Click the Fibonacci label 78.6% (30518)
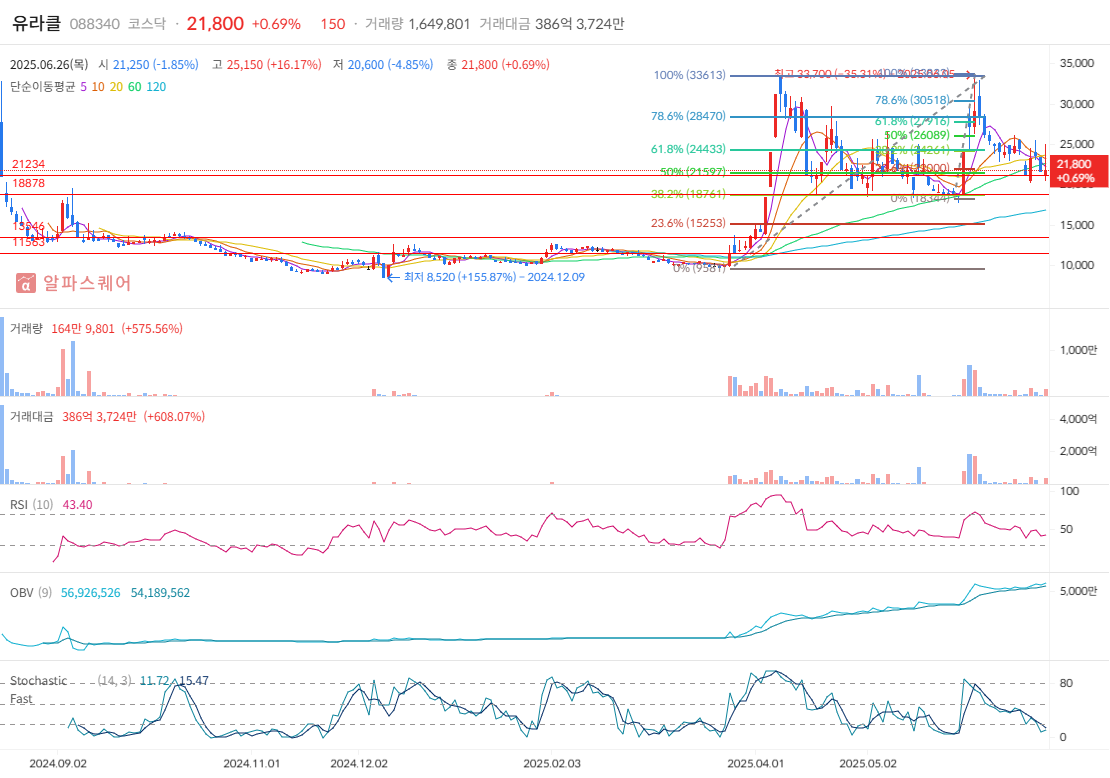1110x778 pixels. point(912,101)
